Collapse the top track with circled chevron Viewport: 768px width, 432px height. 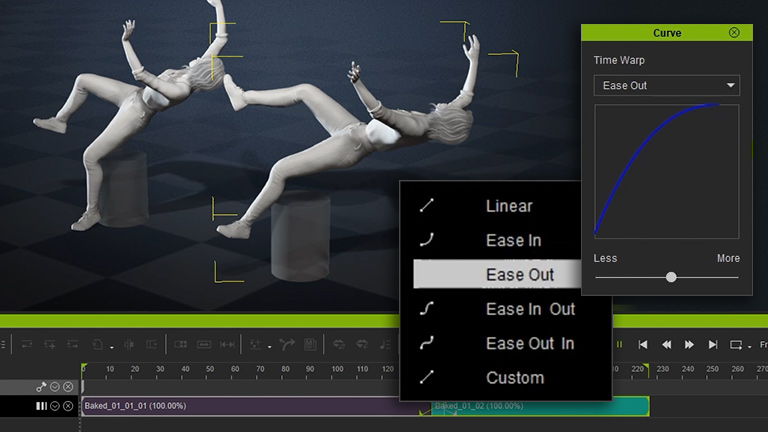pos(55,386)
